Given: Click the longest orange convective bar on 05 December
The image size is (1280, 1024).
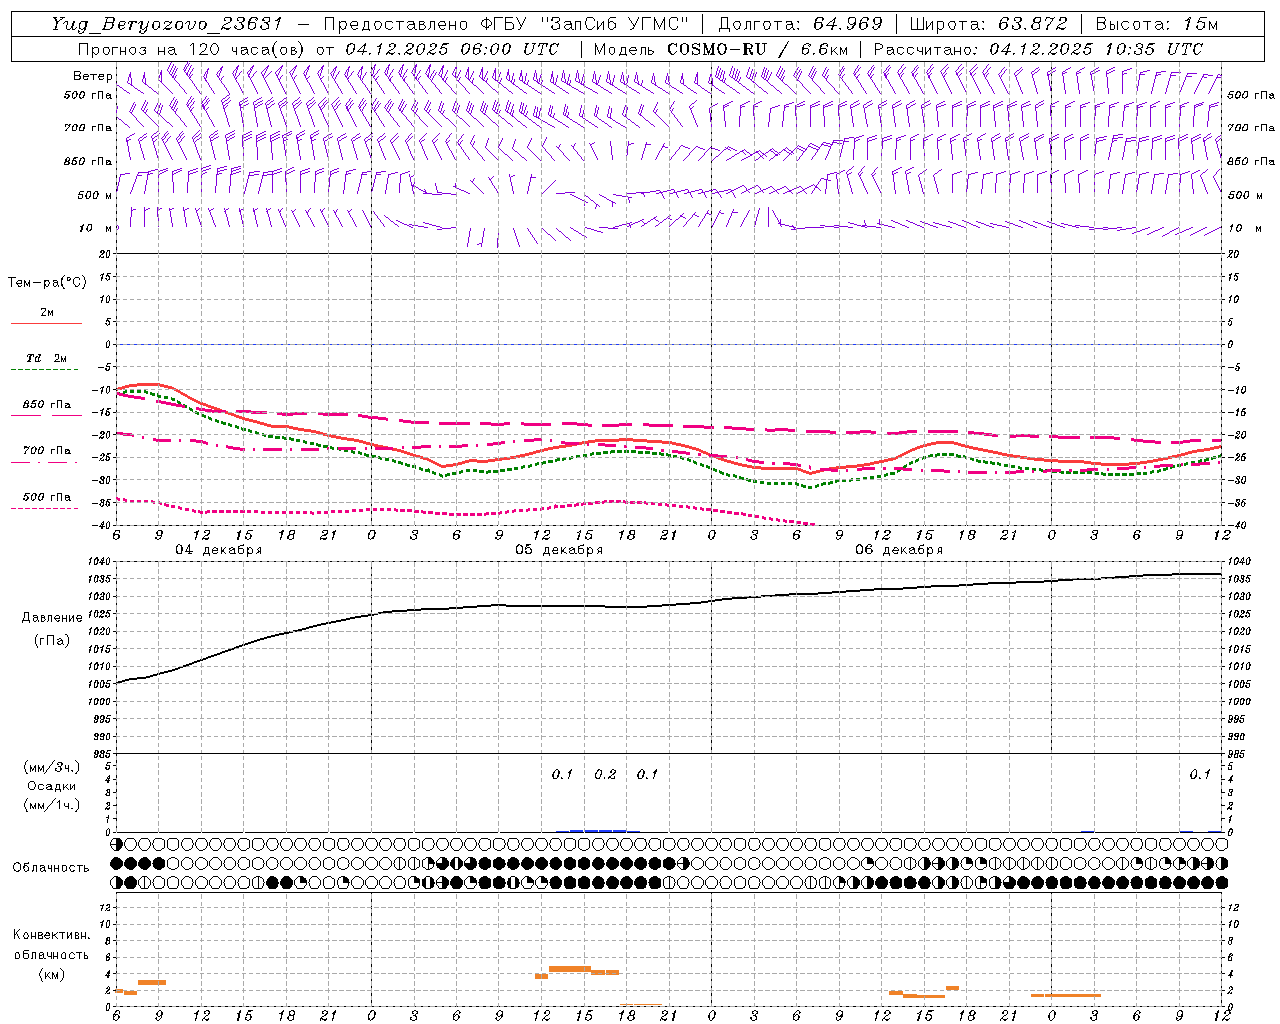Looking at the screenshot, I should tap(570, 968).
